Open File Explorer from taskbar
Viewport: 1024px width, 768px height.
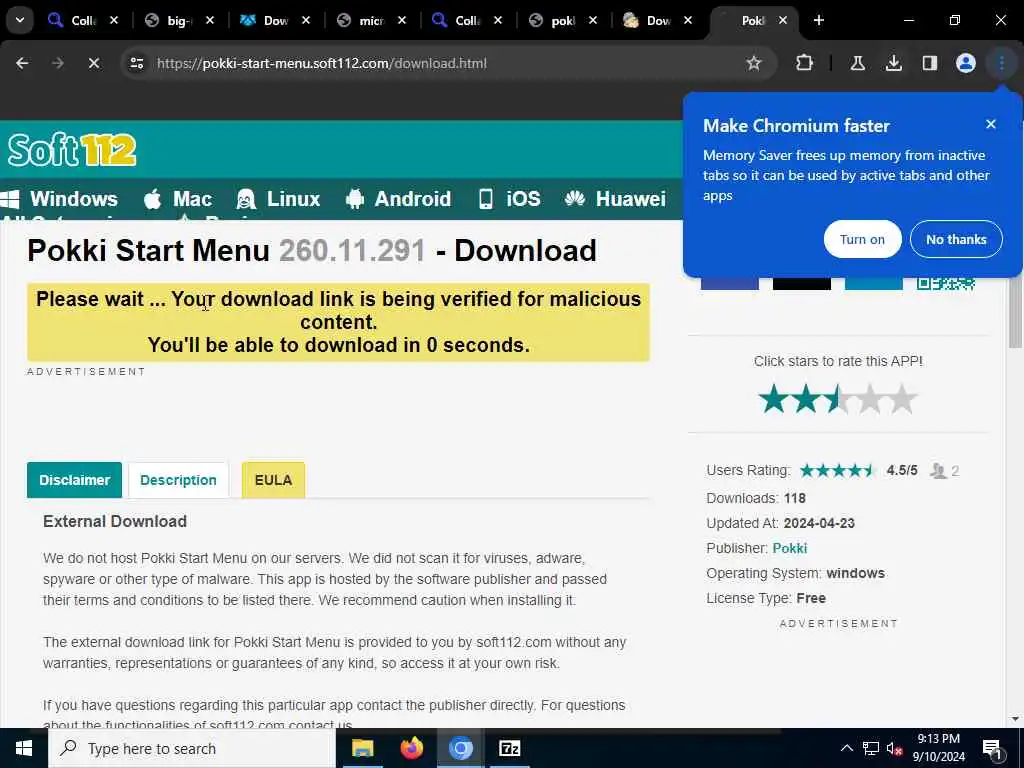tap(362, 748)
